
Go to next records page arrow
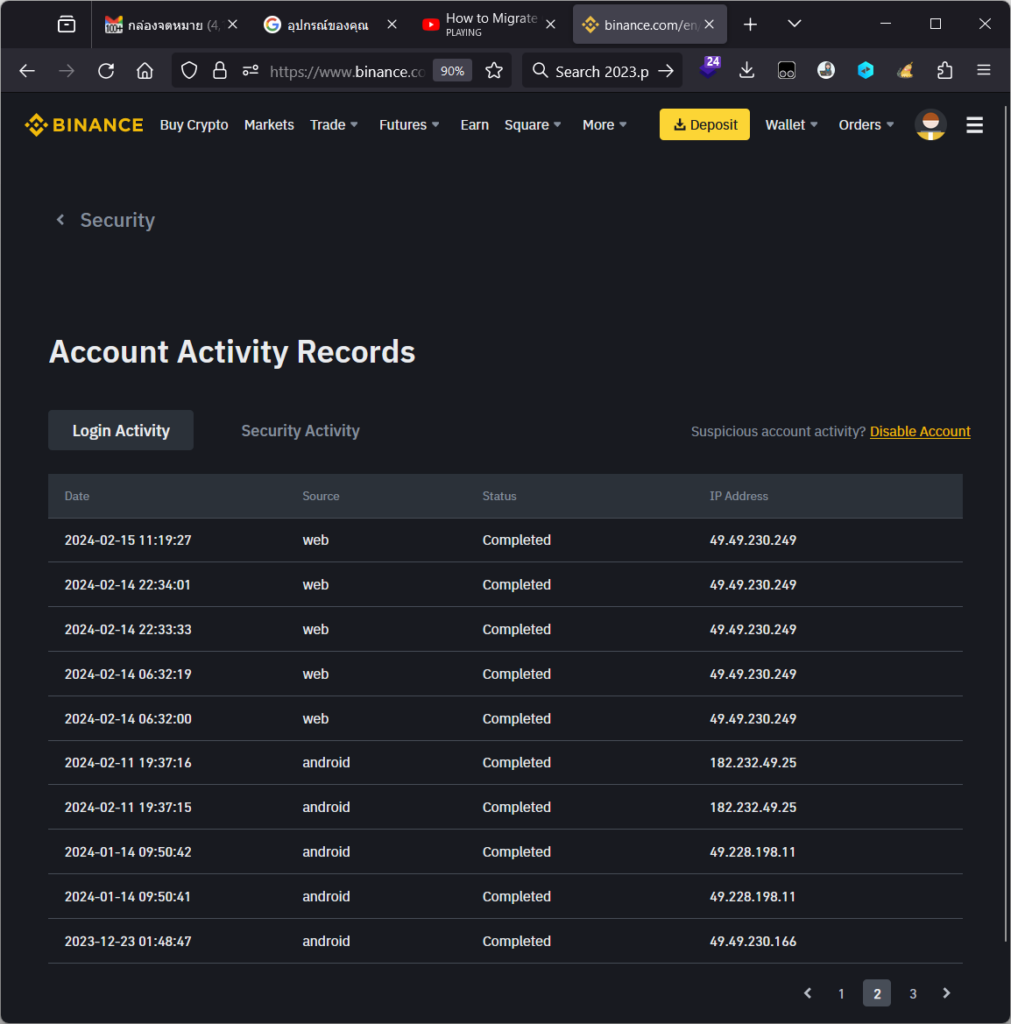tap(946, 993)
